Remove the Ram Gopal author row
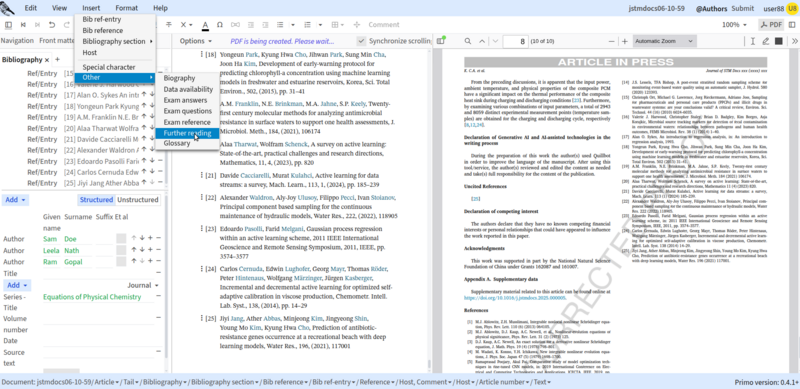Screen dimensions: 800x389 point(159,261)
